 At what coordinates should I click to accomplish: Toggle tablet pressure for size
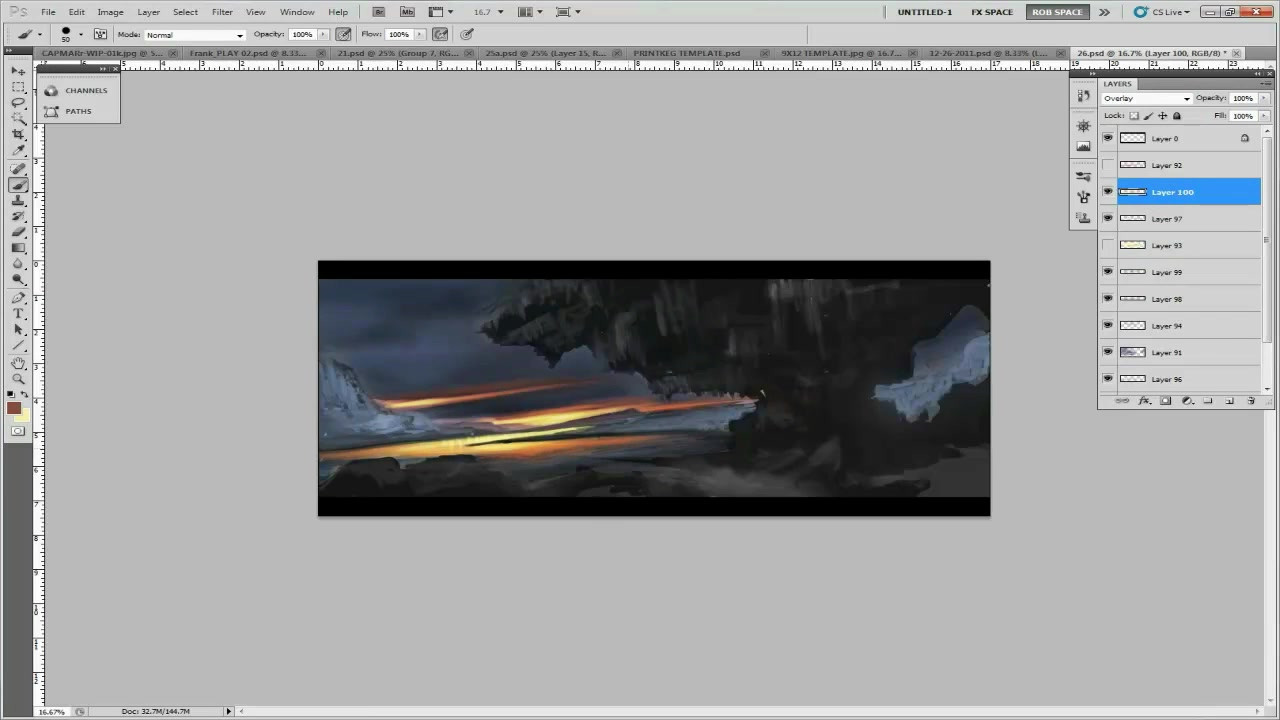[x=467, y=34]
